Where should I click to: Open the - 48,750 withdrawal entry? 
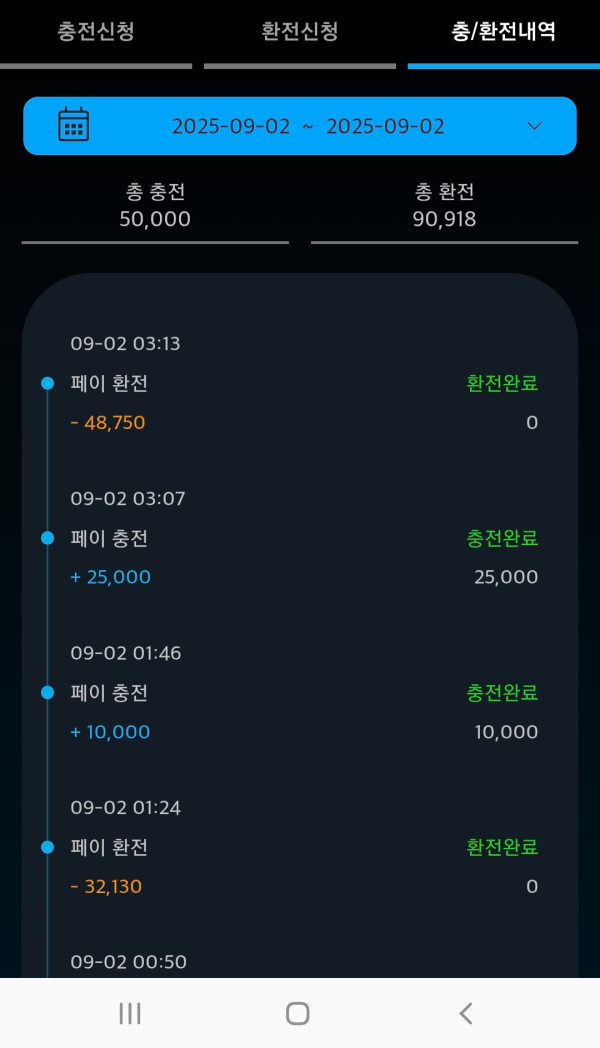click(108, 423)
